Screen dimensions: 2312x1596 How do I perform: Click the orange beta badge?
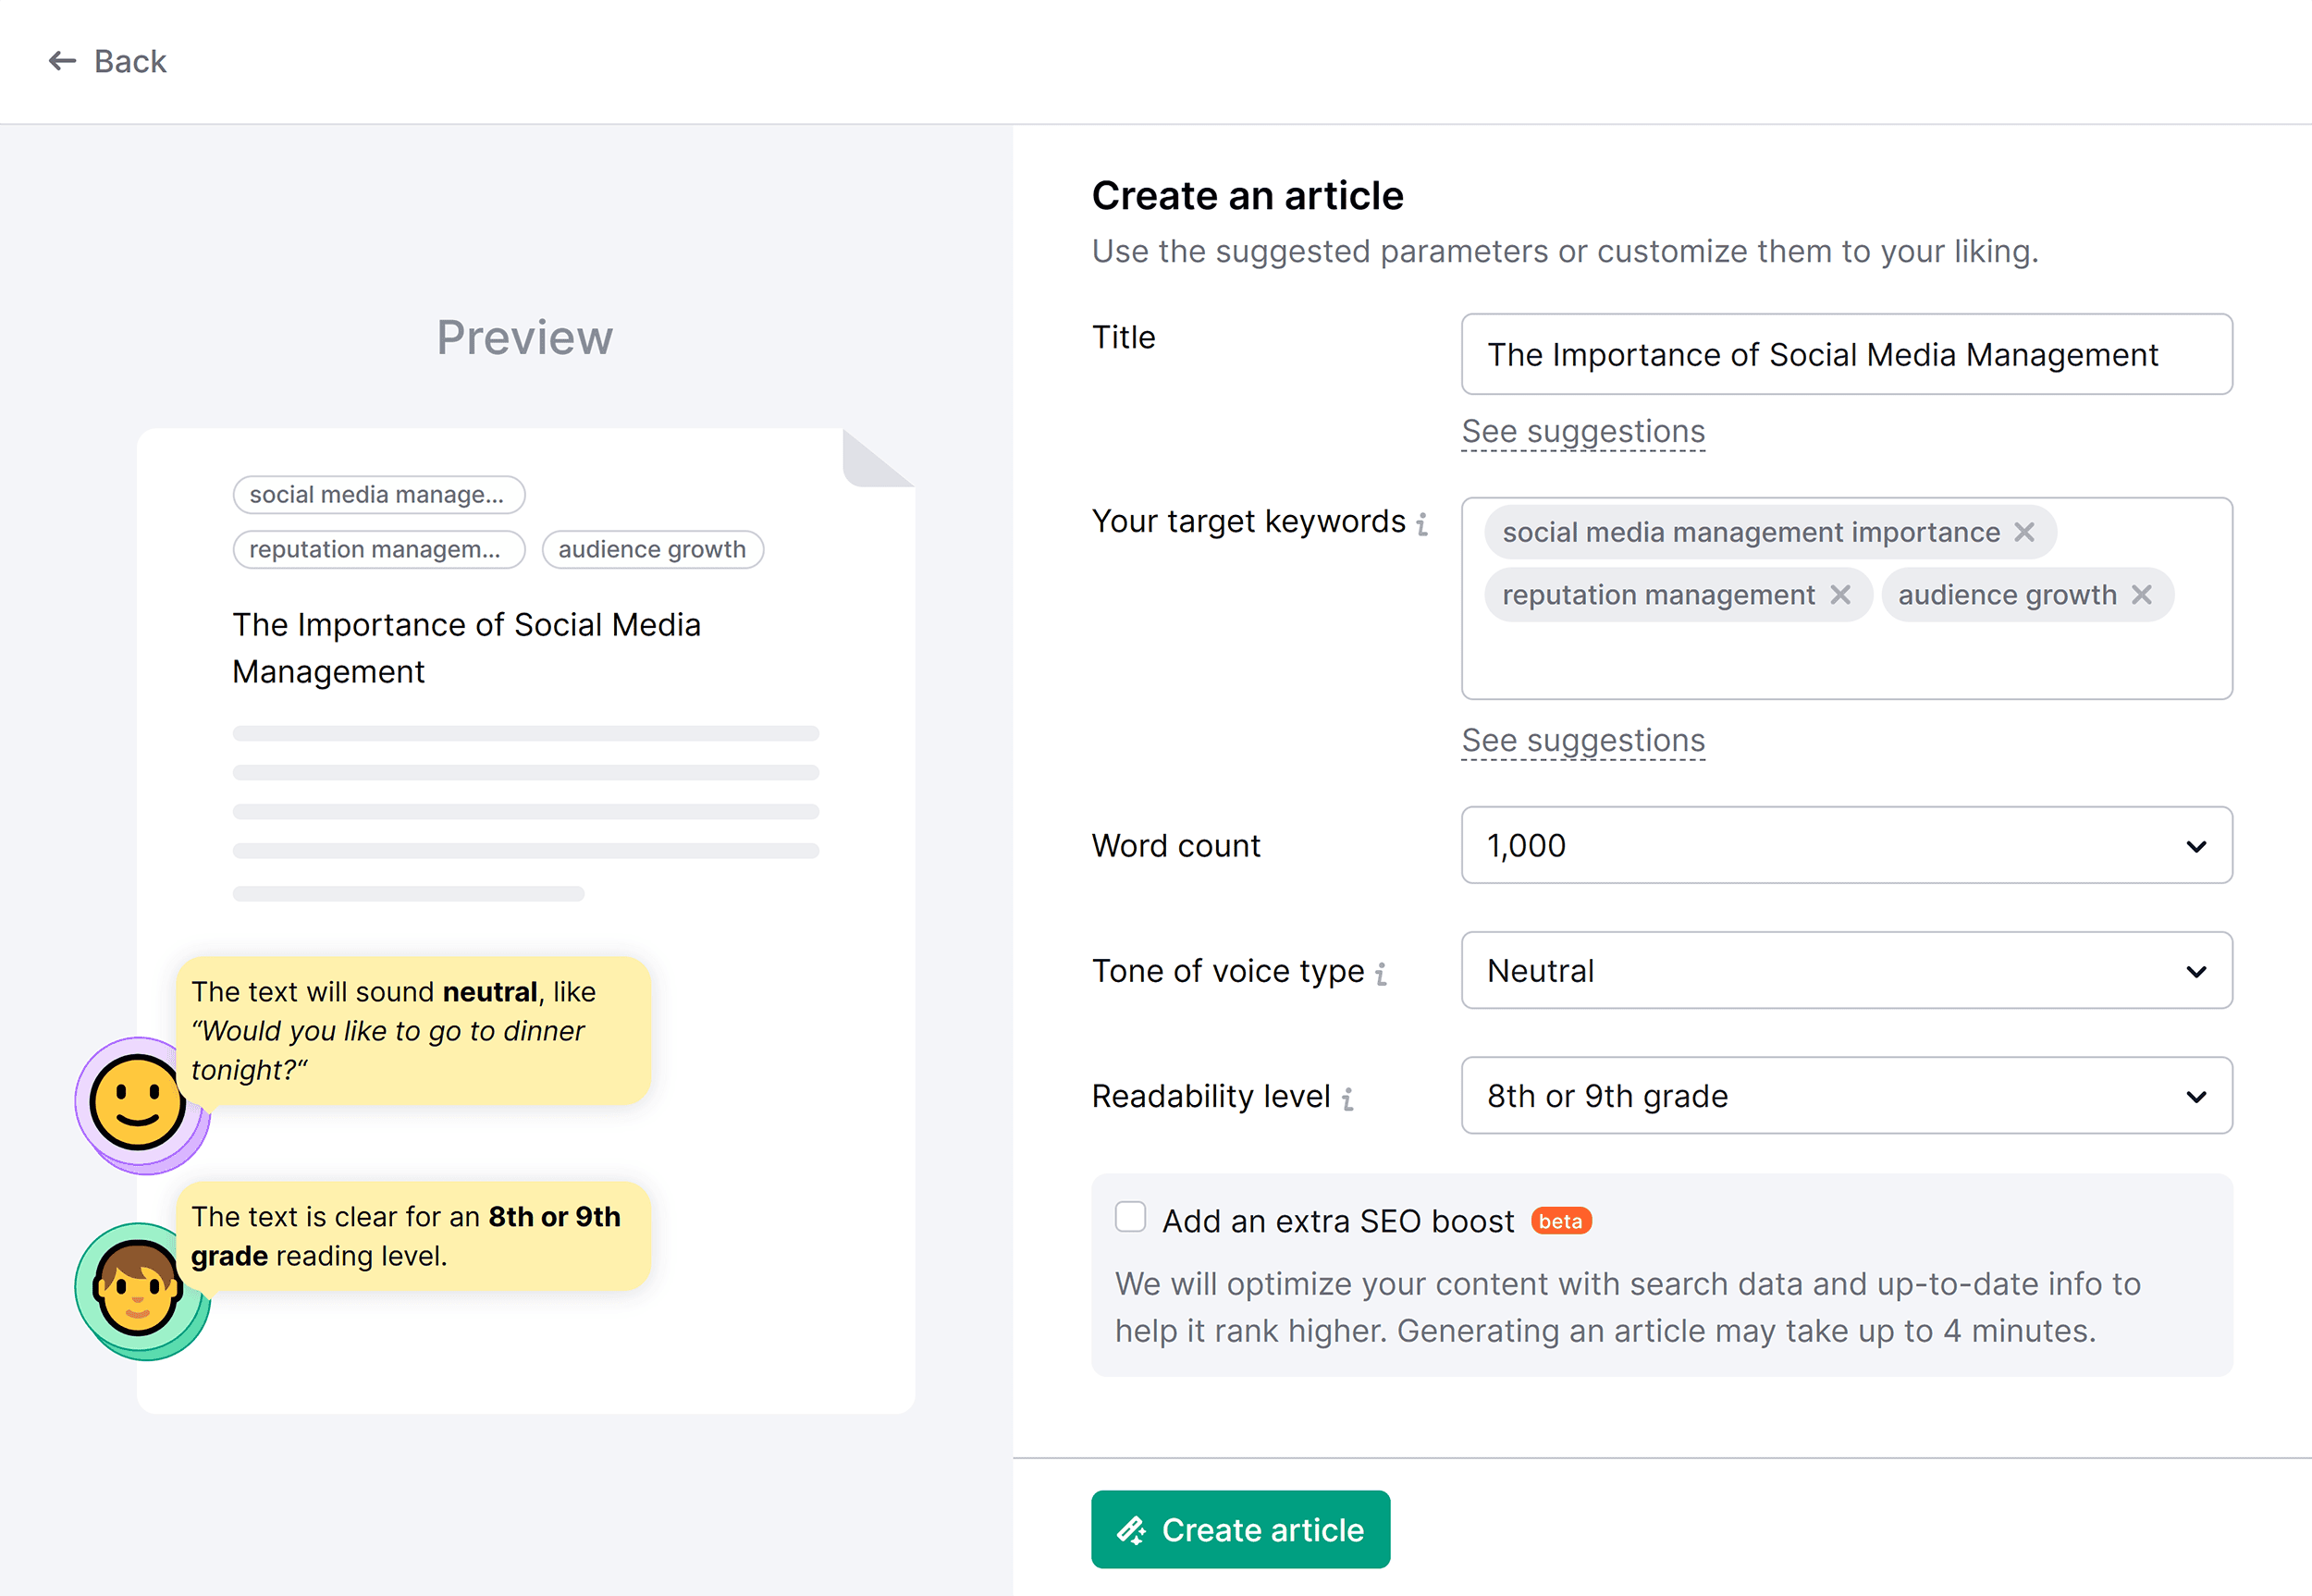[x=1560, y=1221]
